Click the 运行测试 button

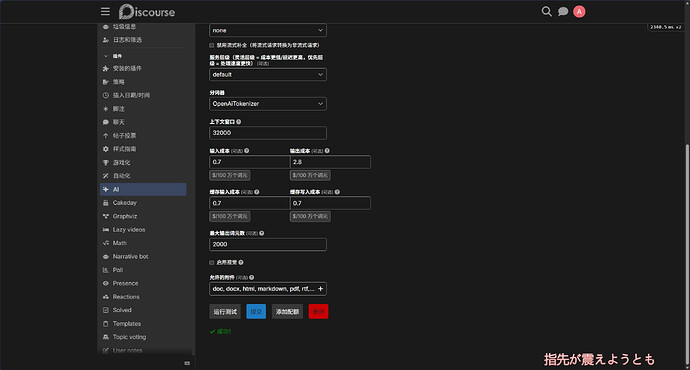[x=225, y=311]
